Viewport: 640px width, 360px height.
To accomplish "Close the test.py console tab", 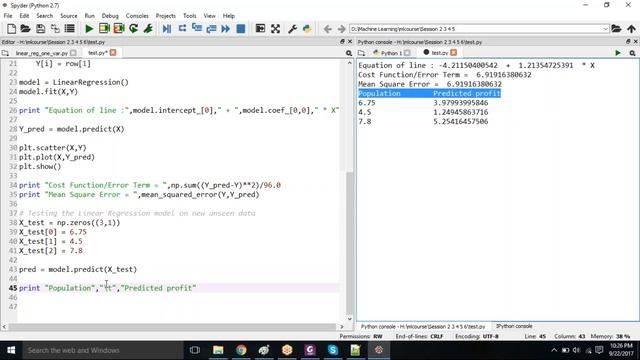I will [453, 53].
